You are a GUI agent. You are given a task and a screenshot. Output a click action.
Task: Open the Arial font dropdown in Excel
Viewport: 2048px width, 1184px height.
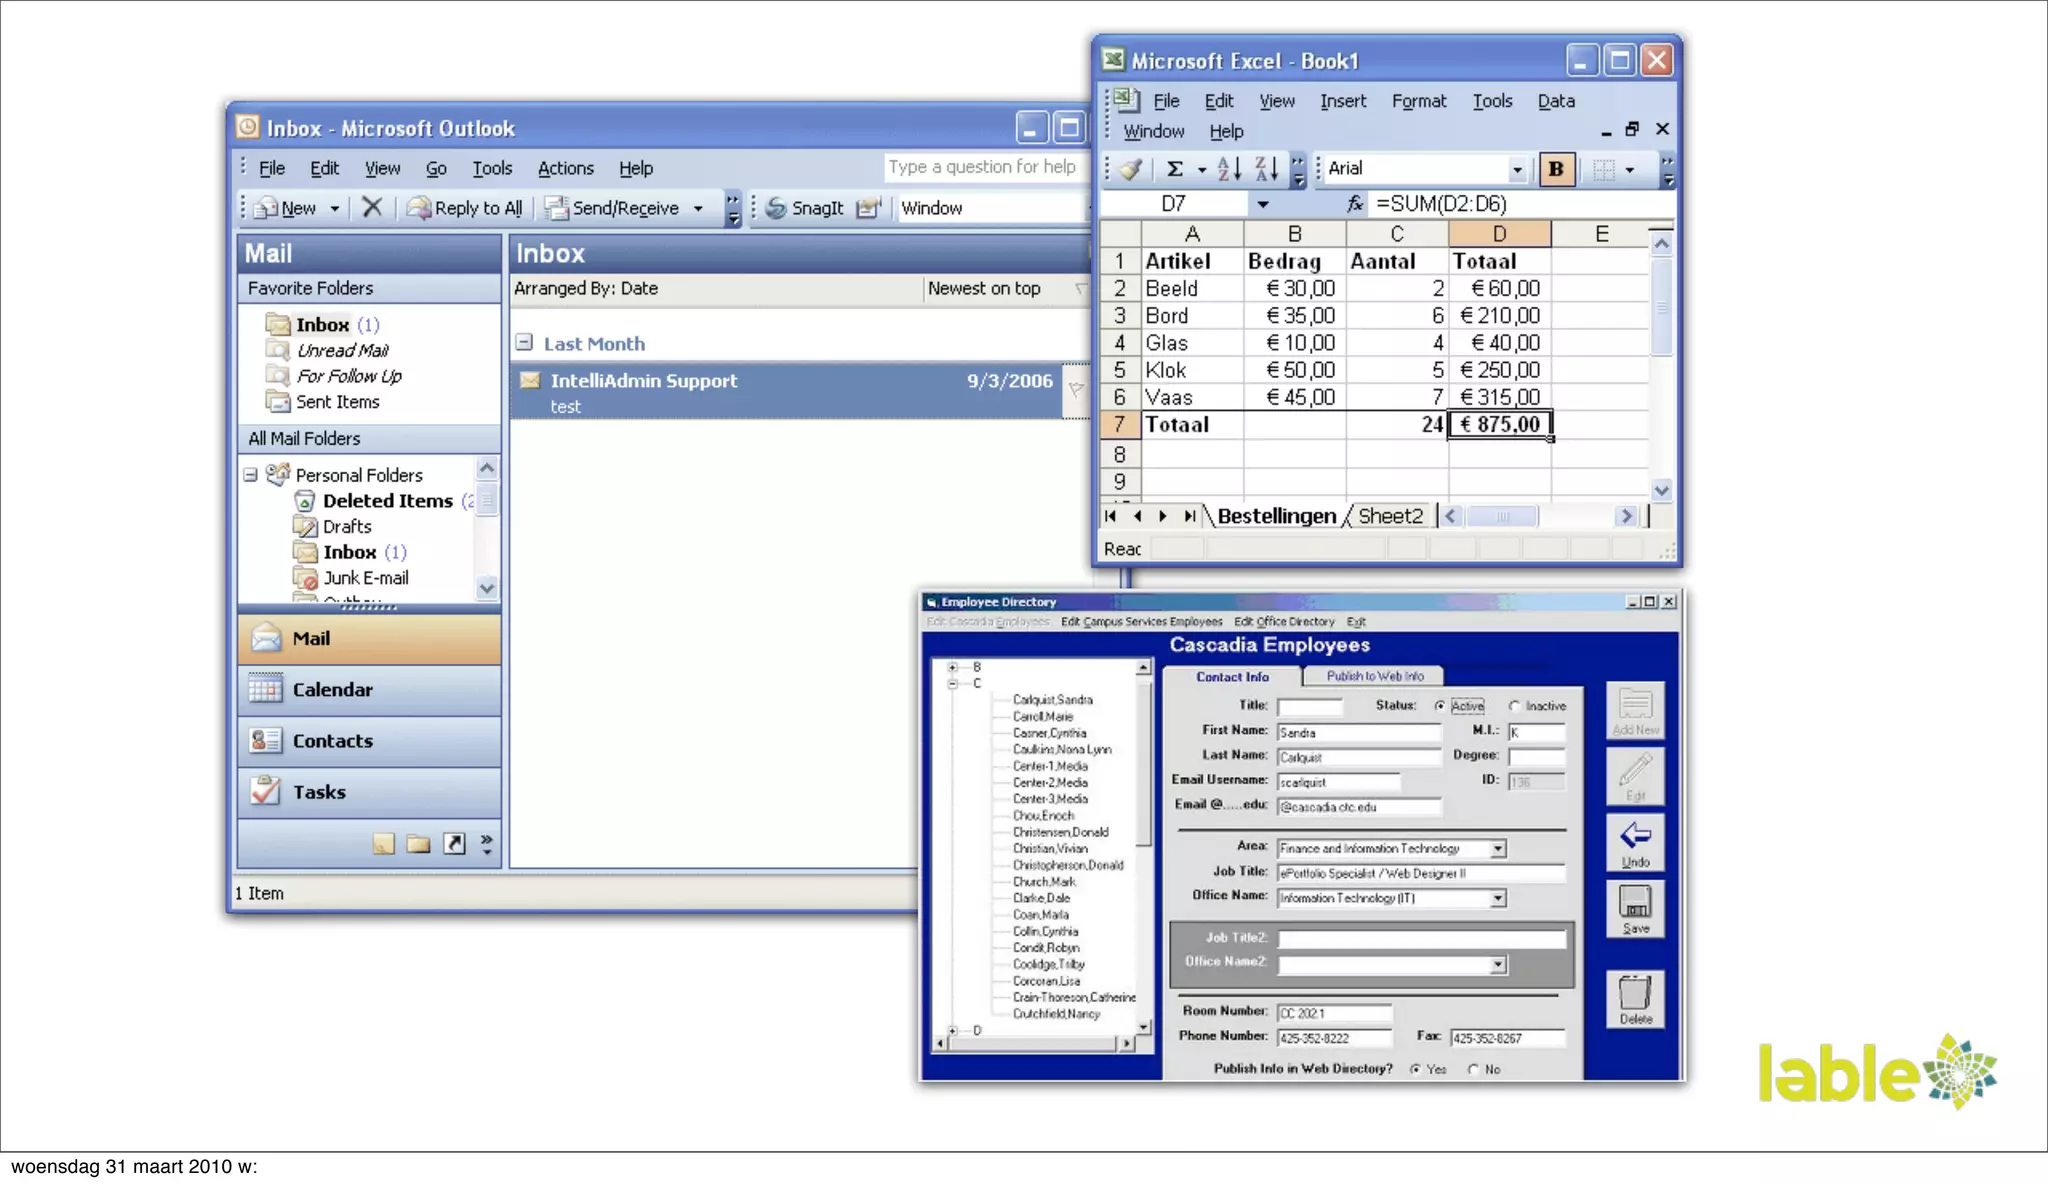tap(1517, 169)
